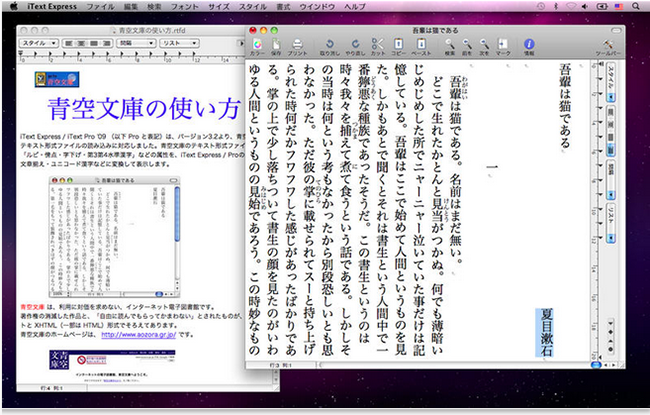650x415 pixels.
Task: Click the Time Machine icon in menu bar
Action: click(541, 6)
